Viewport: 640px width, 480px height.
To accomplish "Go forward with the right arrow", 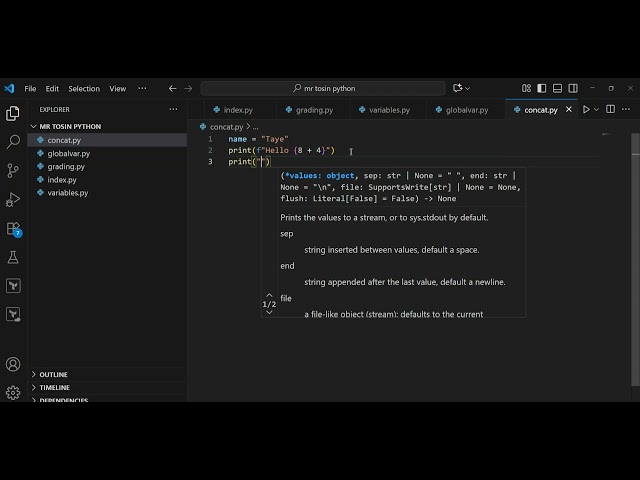I will (188, 88).
